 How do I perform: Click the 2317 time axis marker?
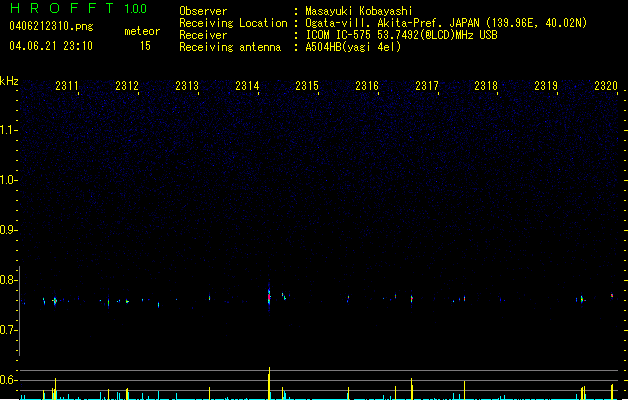pos(427,86)
